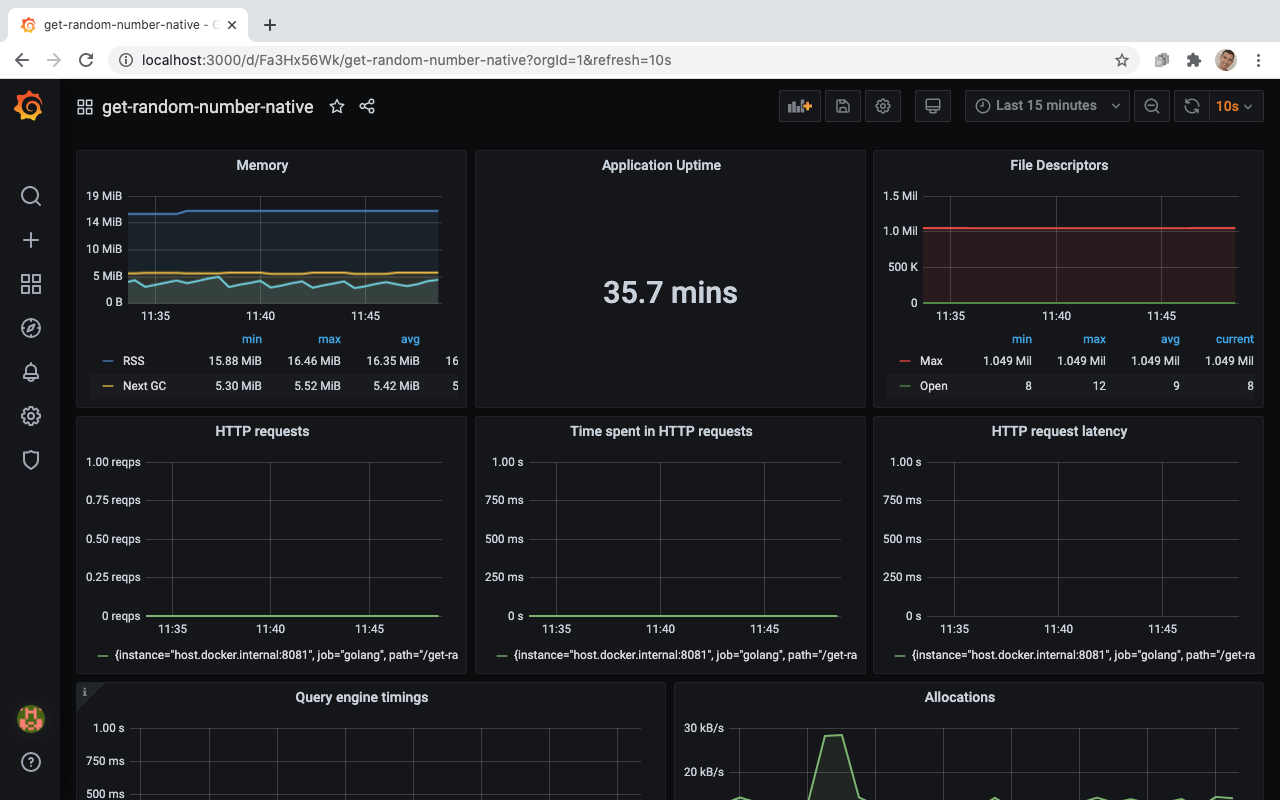Click the 35.7 mins uptime value
Viewport: 1280px width, 800px height.
(670, 293)
